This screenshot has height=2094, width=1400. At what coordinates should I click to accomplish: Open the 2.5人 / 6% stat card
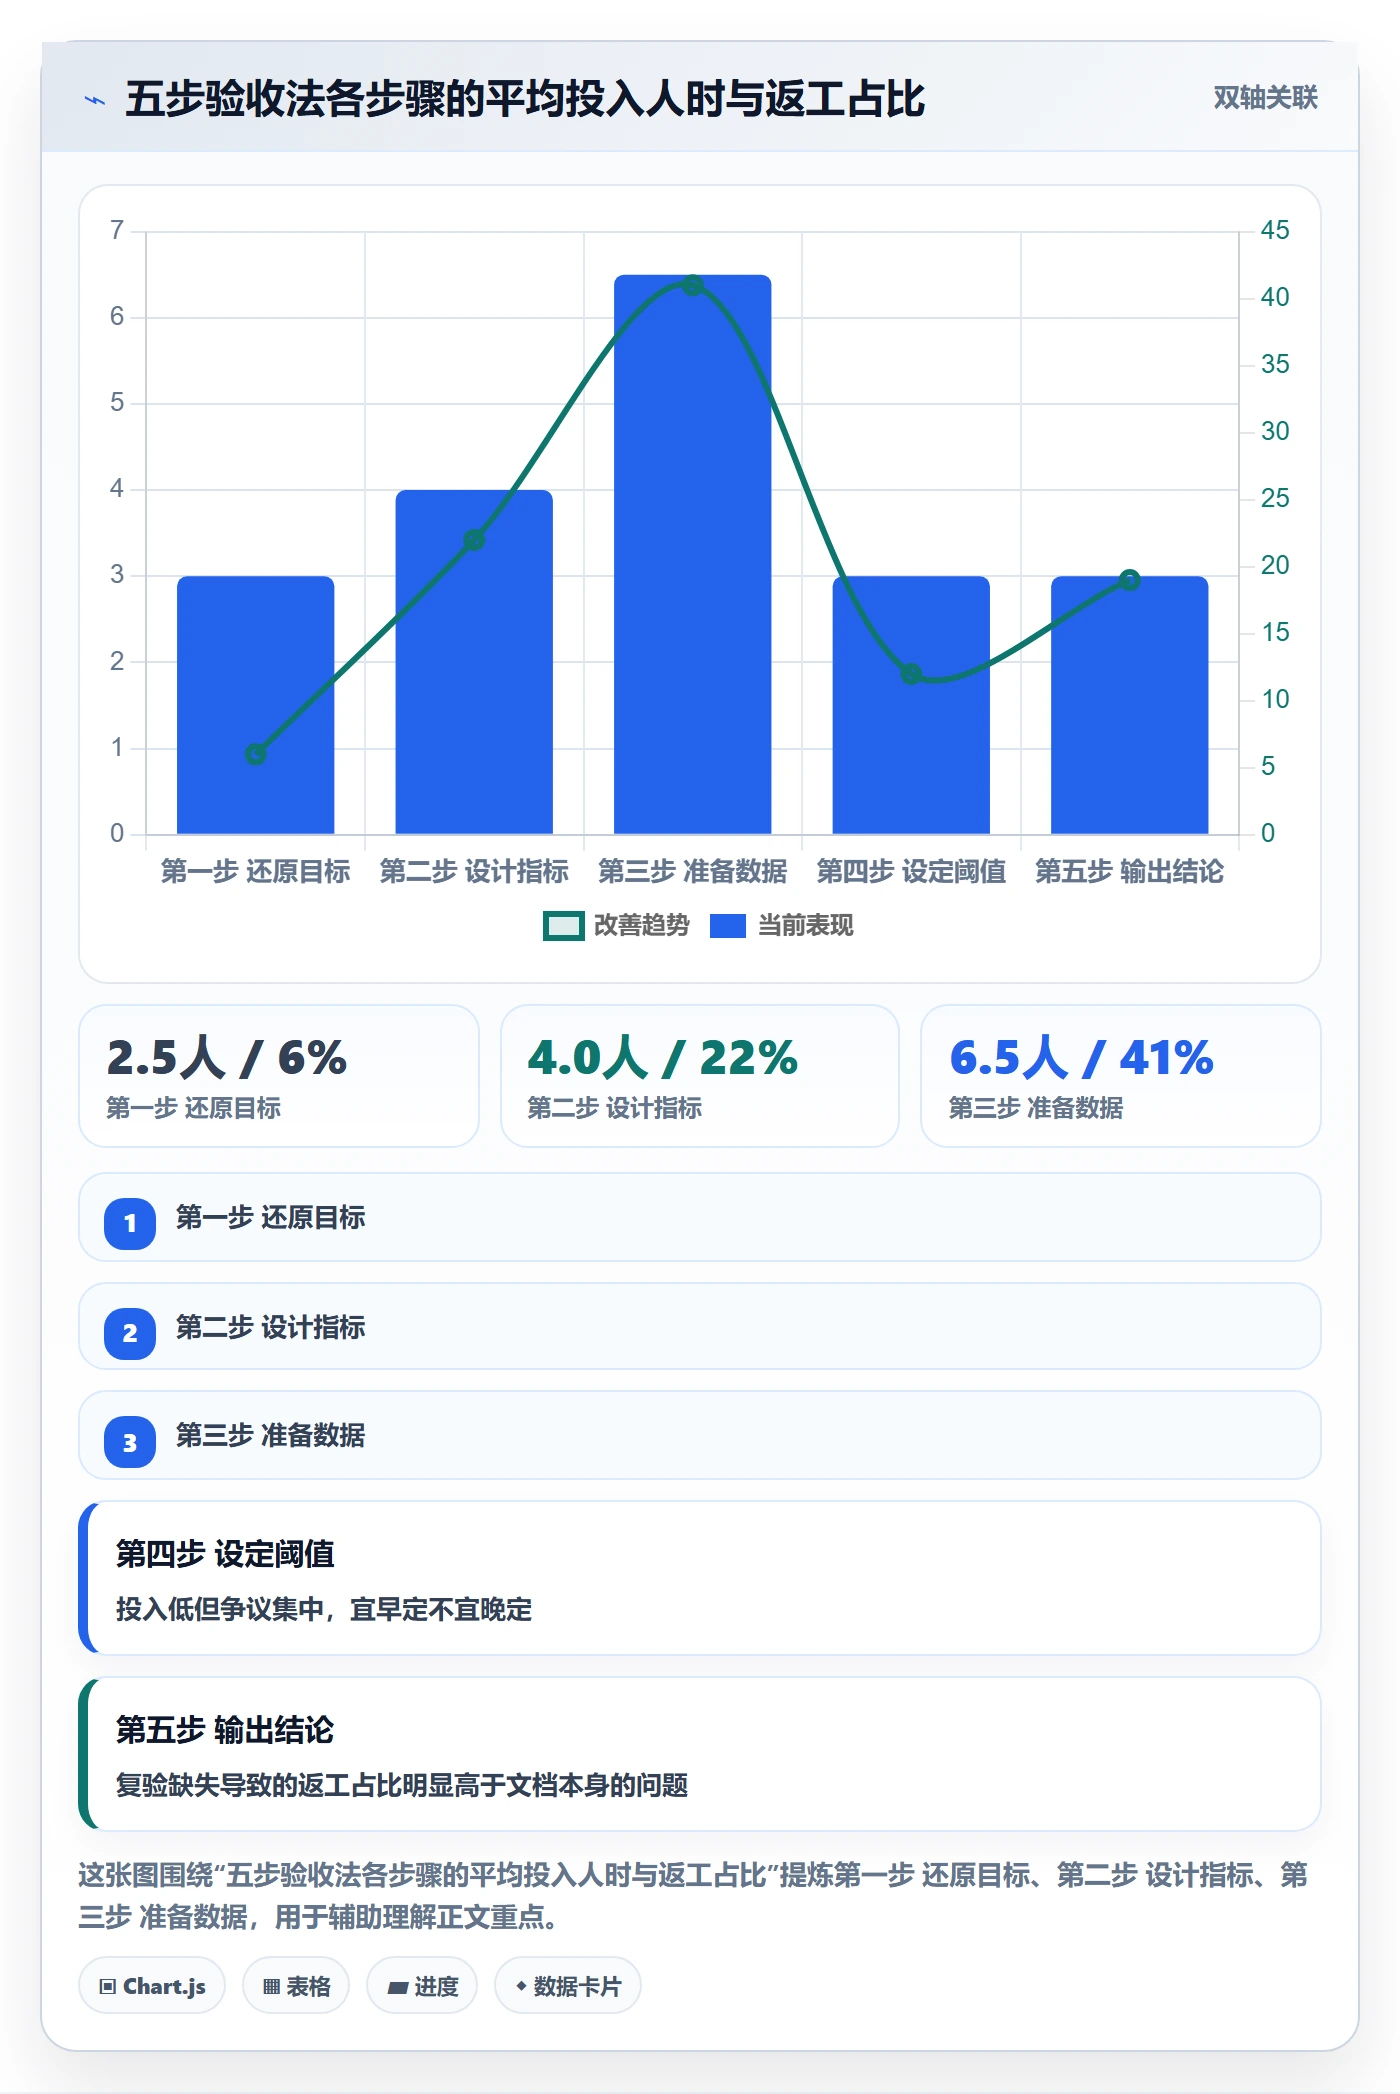tap(279, 1076)
